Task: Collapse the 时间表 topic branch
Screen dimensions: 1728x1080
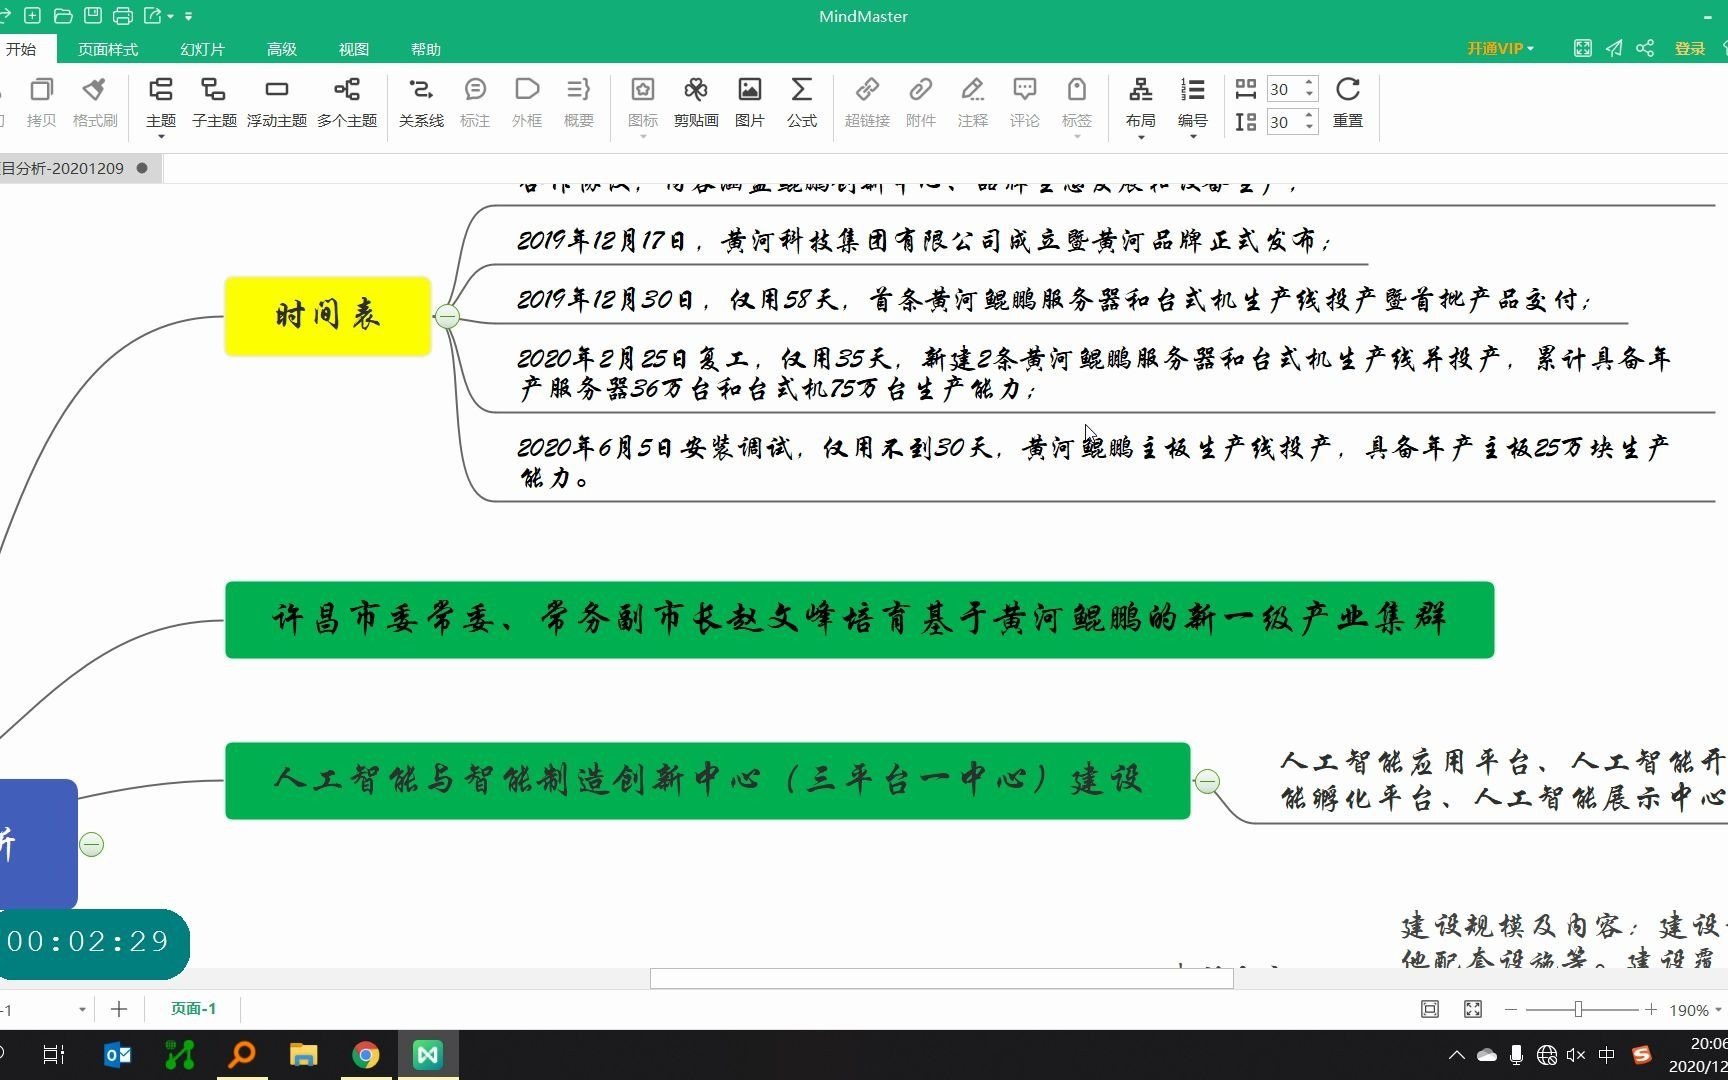Action: (447, 316)
